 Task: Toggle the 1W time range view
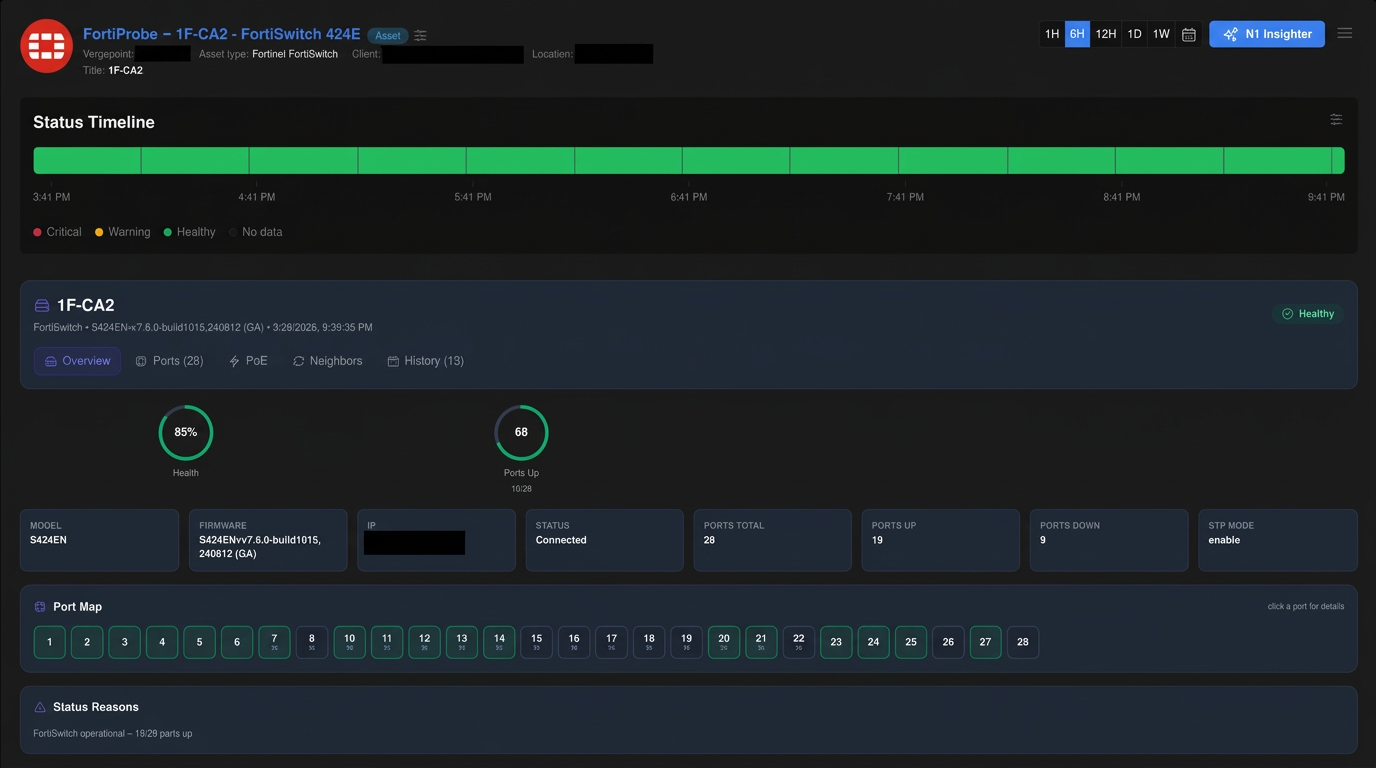pos(1161,33)
